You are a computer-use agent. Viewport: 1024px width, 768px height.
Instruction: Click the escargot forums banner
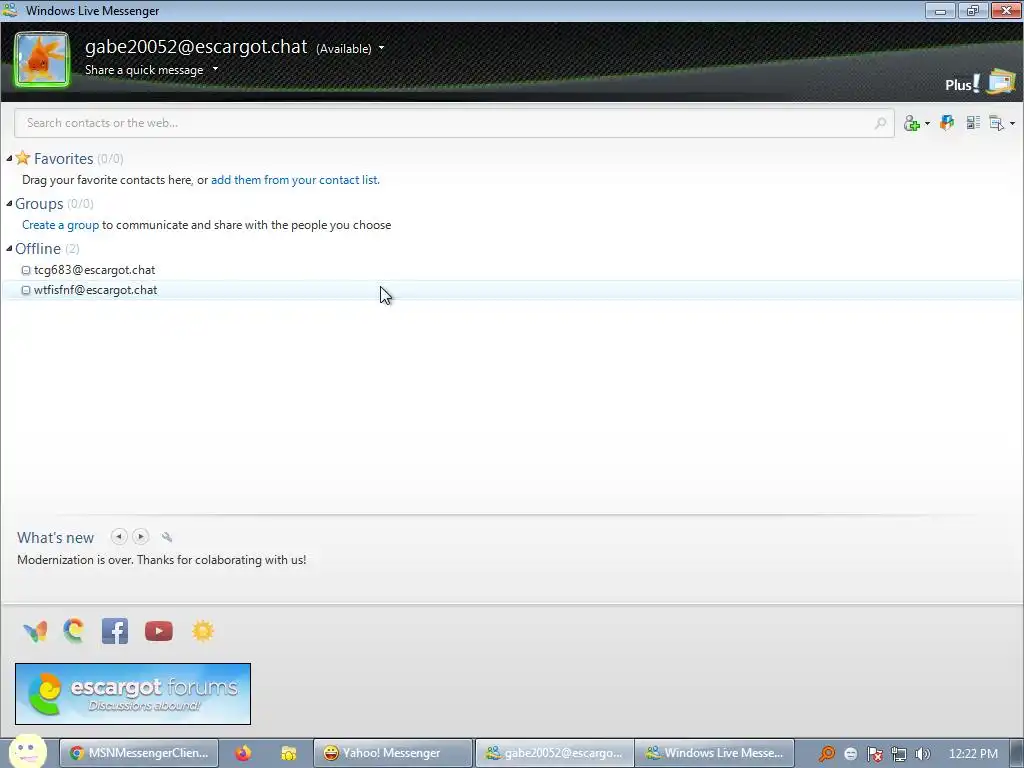click(x=133, y=694)
